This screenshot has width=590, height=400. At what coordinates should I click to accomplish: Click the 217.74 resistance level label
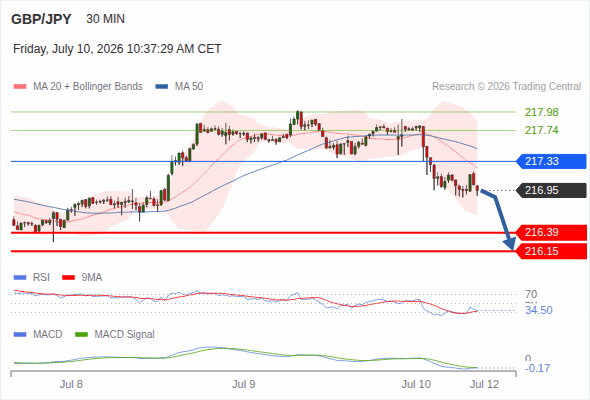coord(541,130)
